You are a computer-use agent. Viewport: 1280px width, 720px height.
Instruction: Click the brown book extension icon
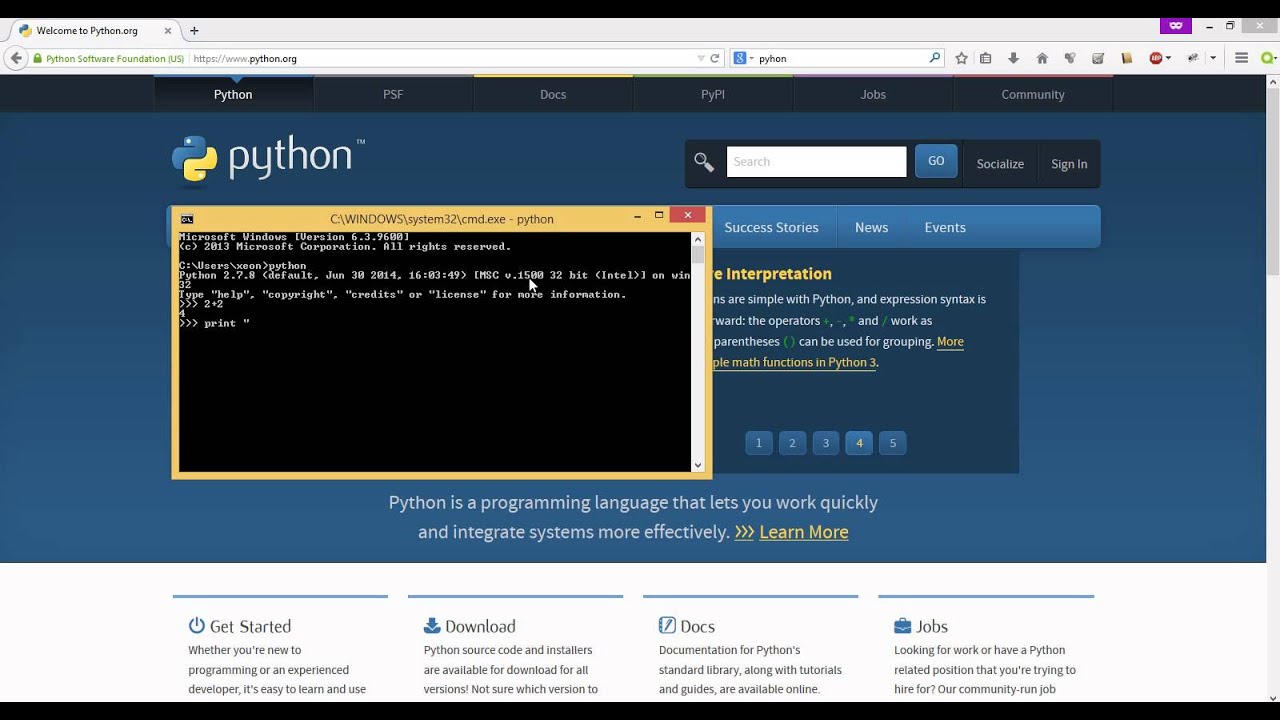coord(1127,58)
